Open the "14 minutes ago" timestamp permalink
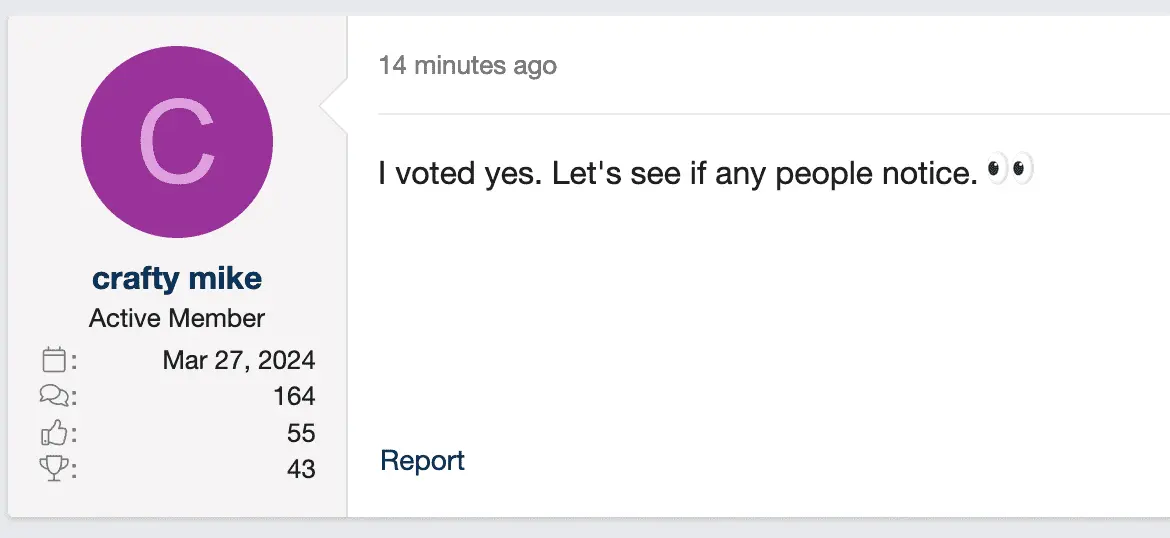The height and width of the screenshot is (538, 1170). pyautogui.click(x=467, y=66)
